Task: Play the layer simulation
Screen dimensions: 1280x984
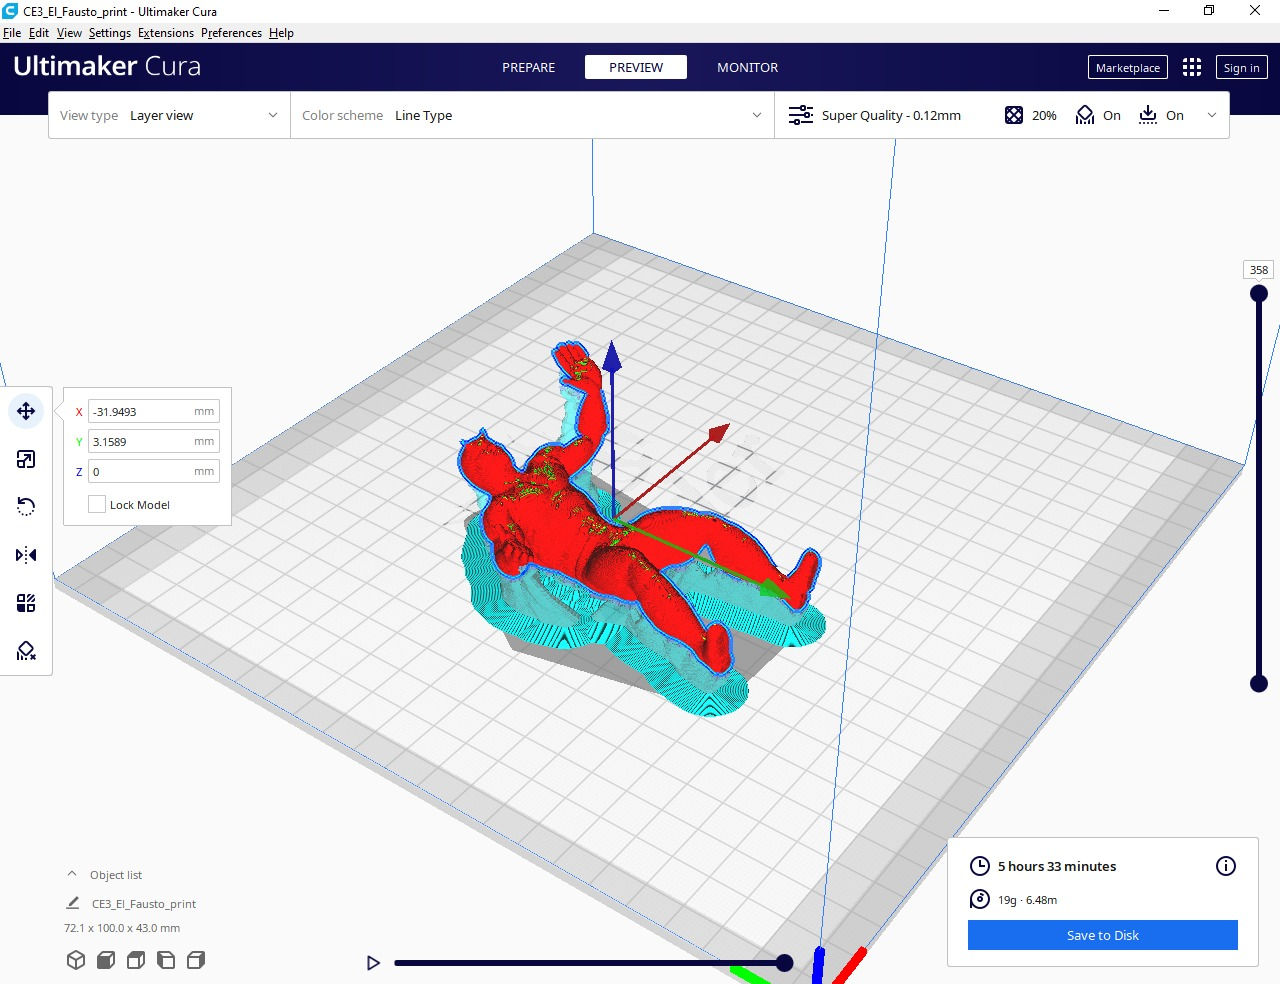Action: (x=373, y=963)
